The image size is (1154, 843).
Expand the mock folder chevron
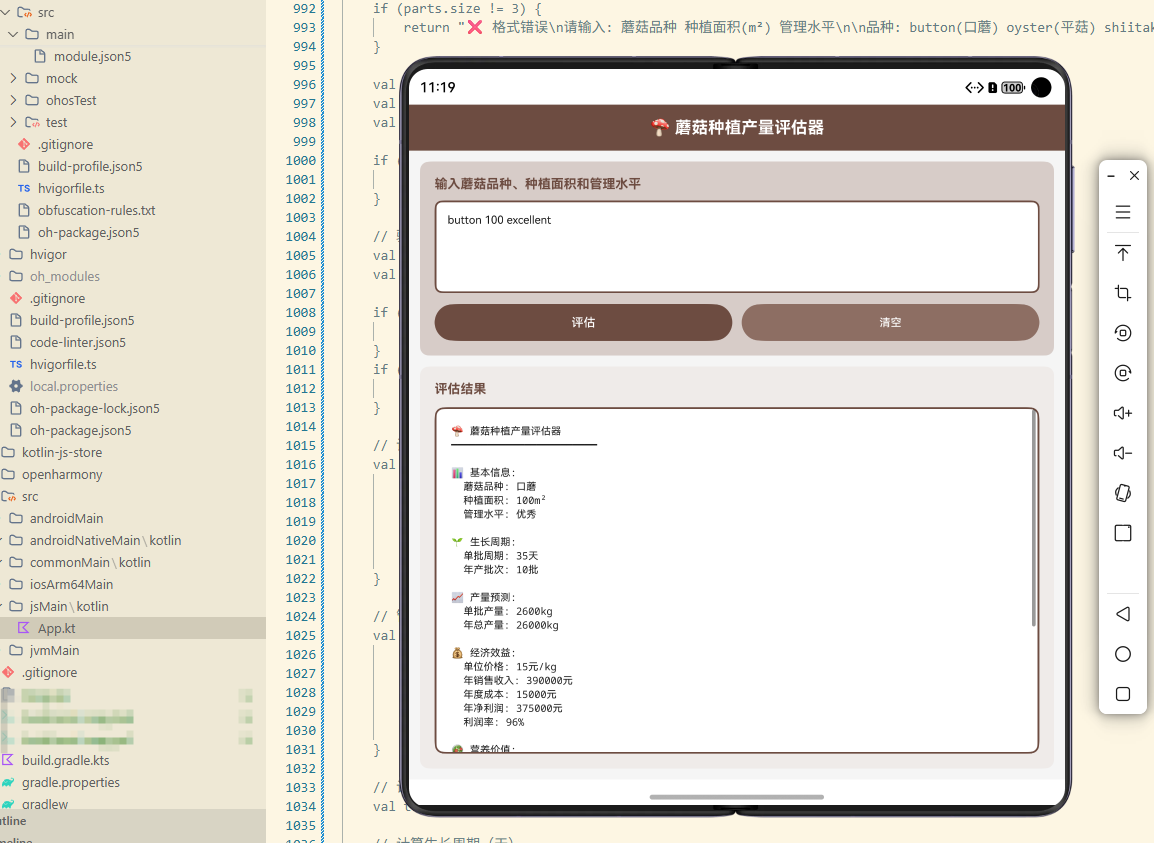pos(13,78)
